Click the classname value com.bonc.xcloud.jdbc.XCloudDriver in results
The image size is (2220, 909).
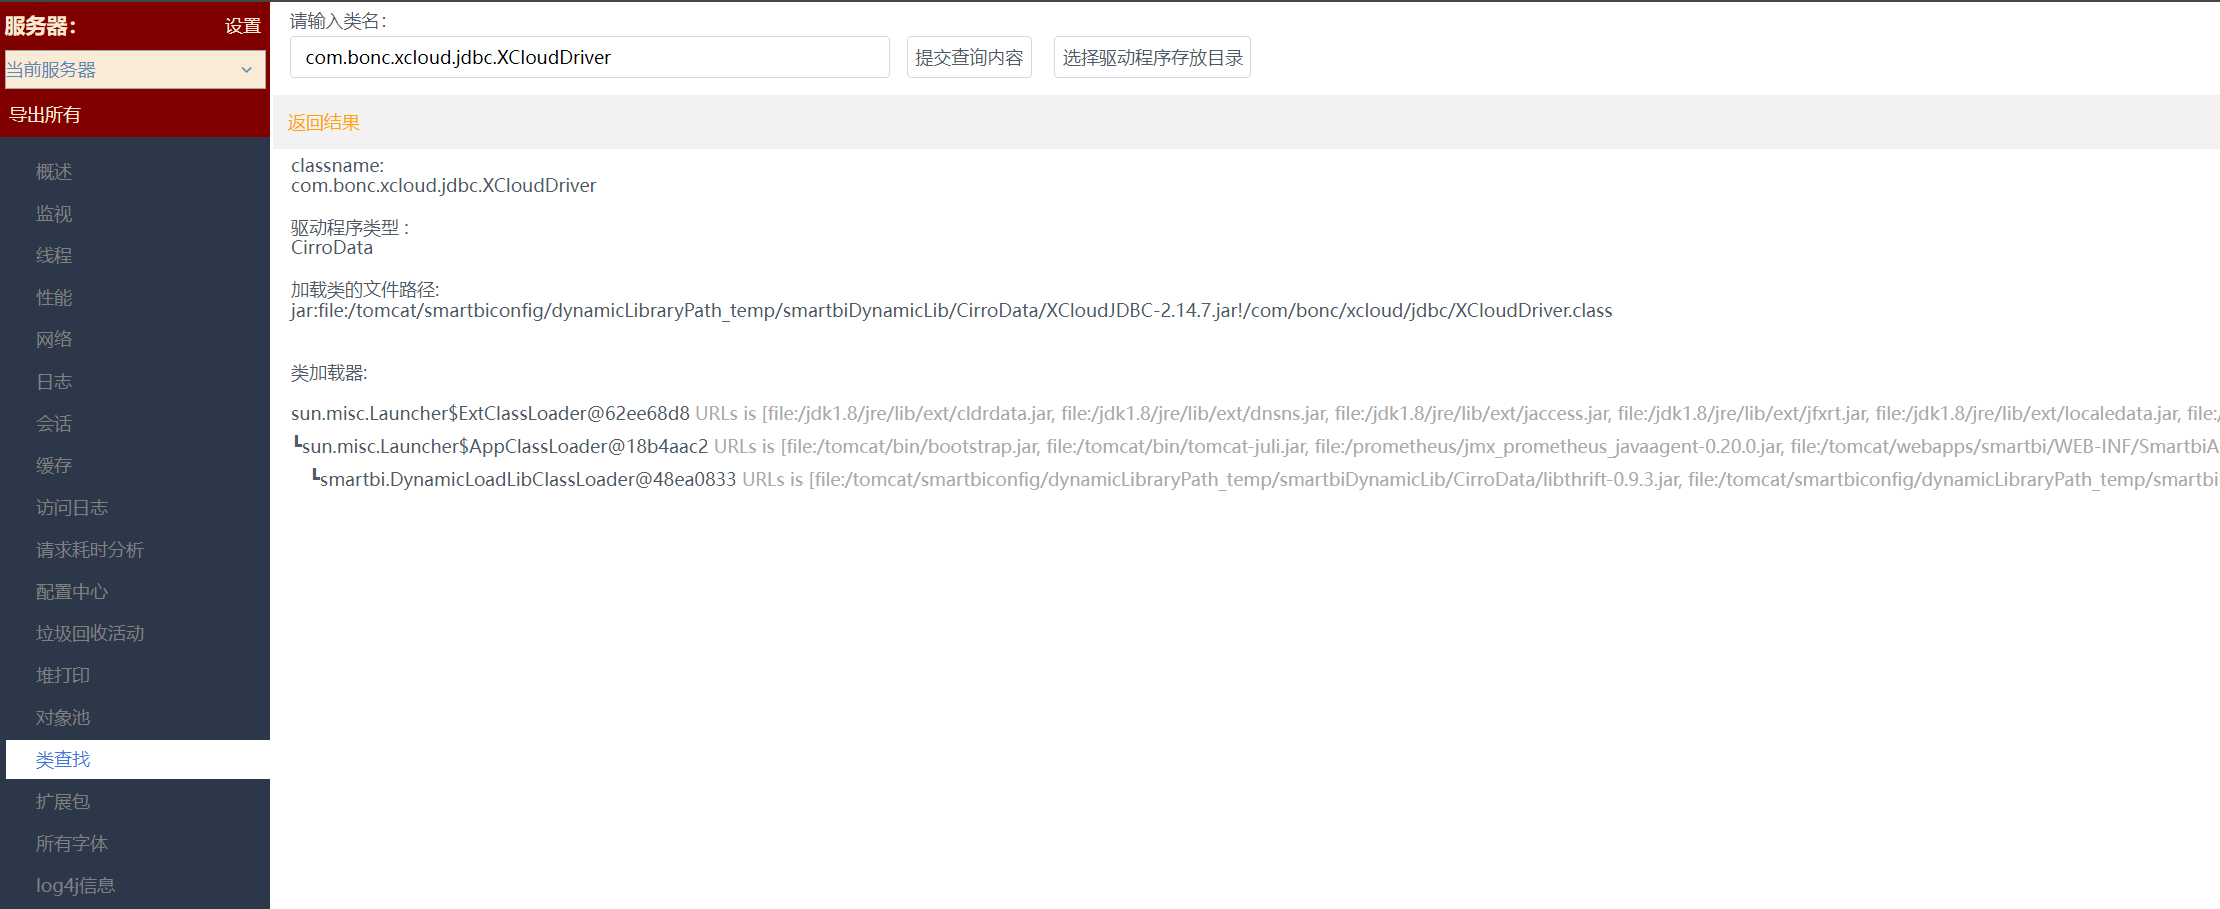[444, 186]
